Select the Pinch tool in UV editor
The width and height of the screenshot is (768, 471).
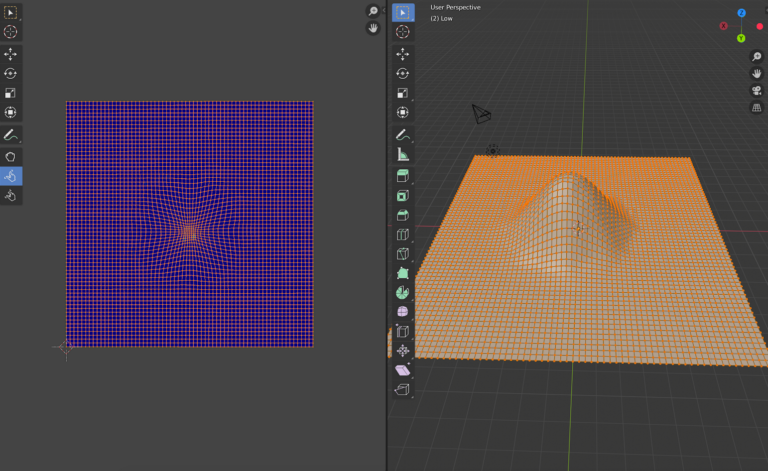(10, 196)
